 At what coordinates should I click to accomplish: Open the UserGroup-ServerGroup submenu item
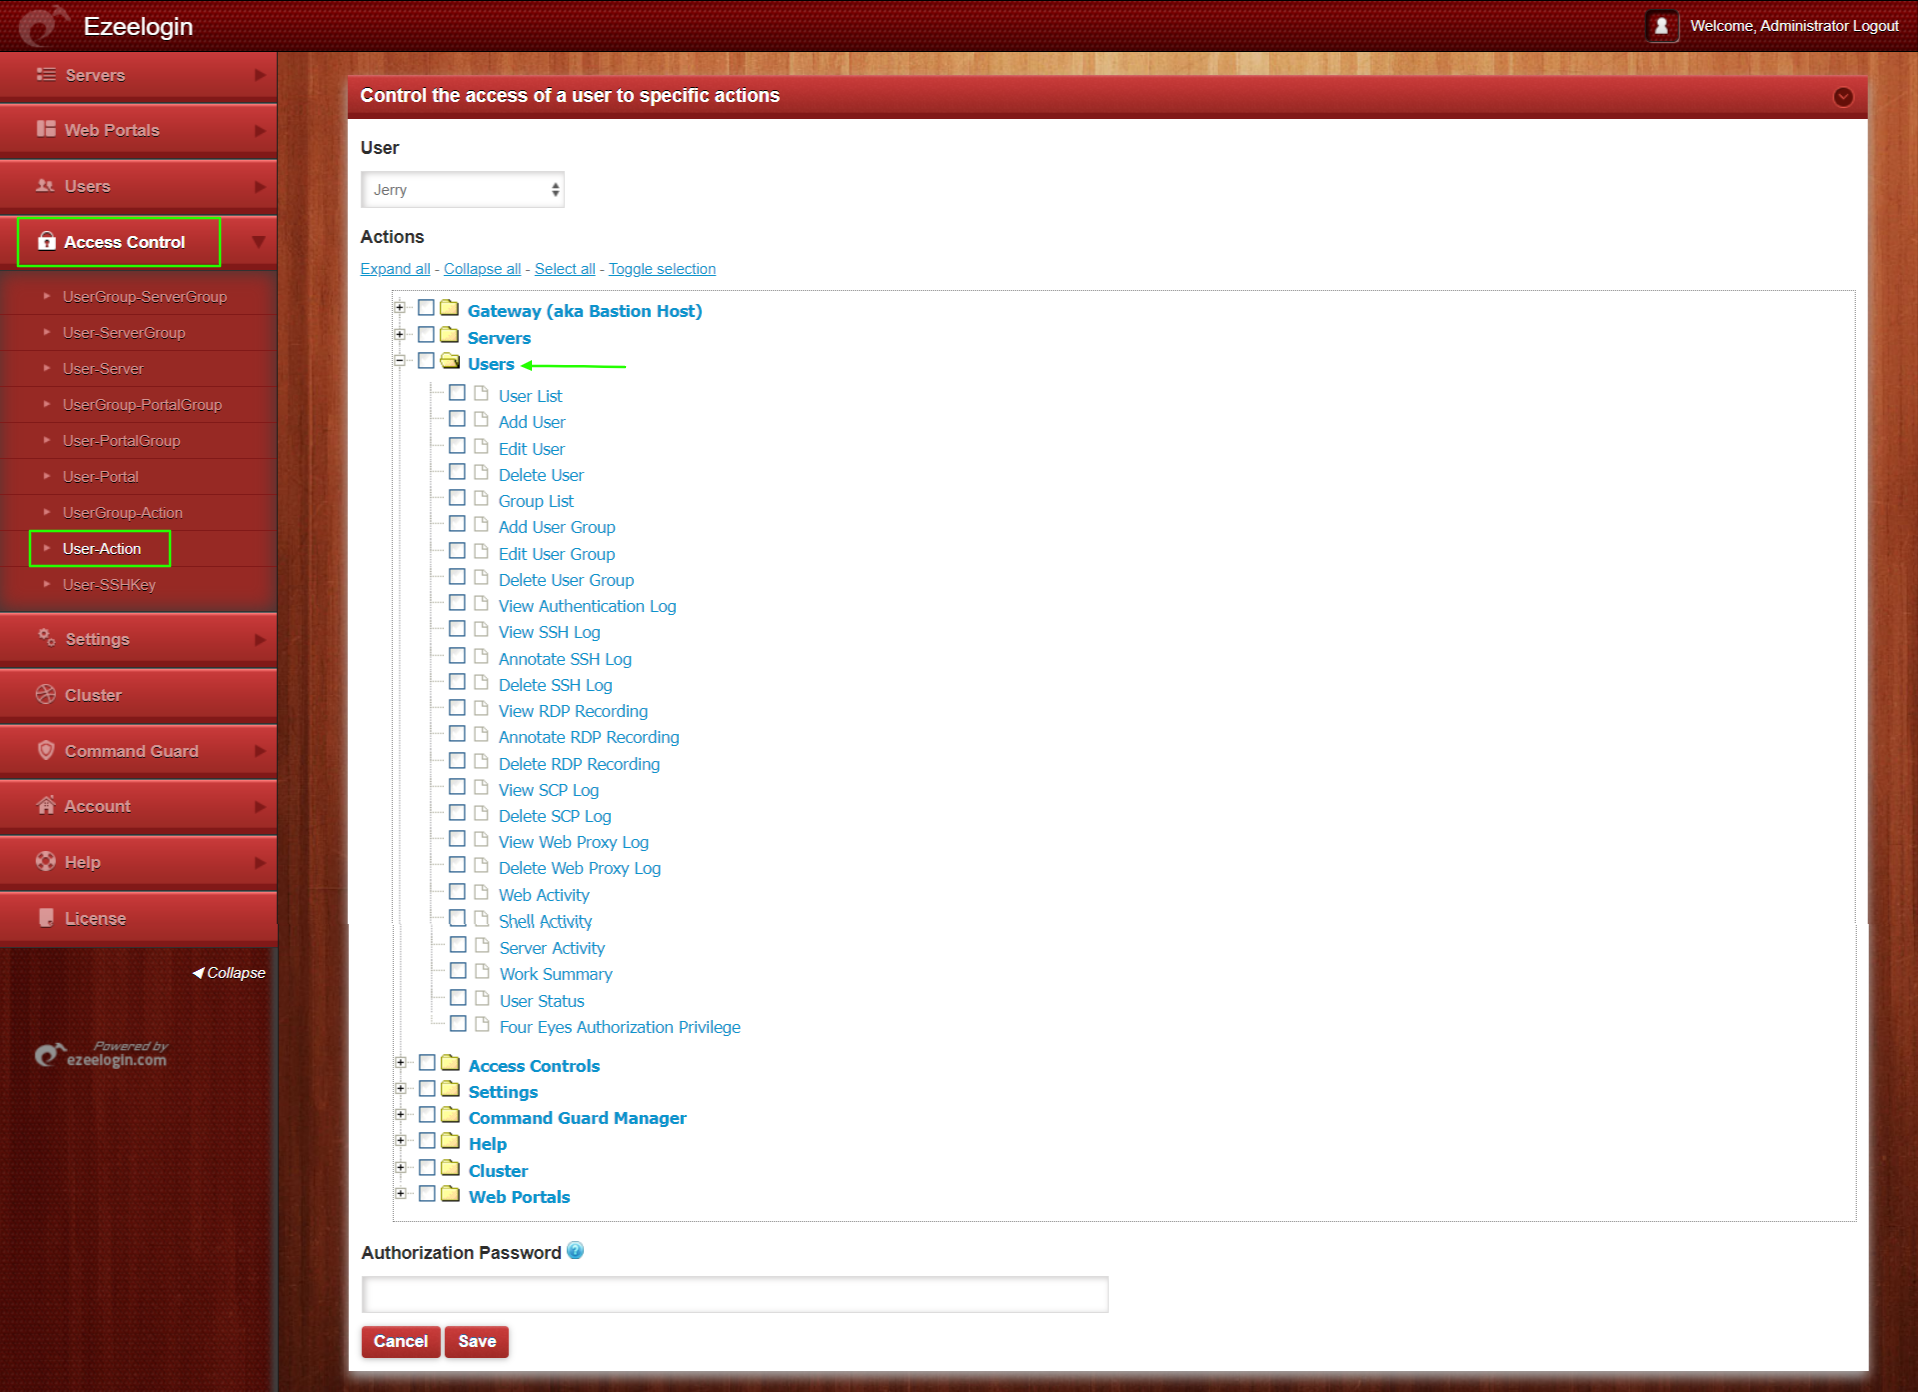pos(145,297)
